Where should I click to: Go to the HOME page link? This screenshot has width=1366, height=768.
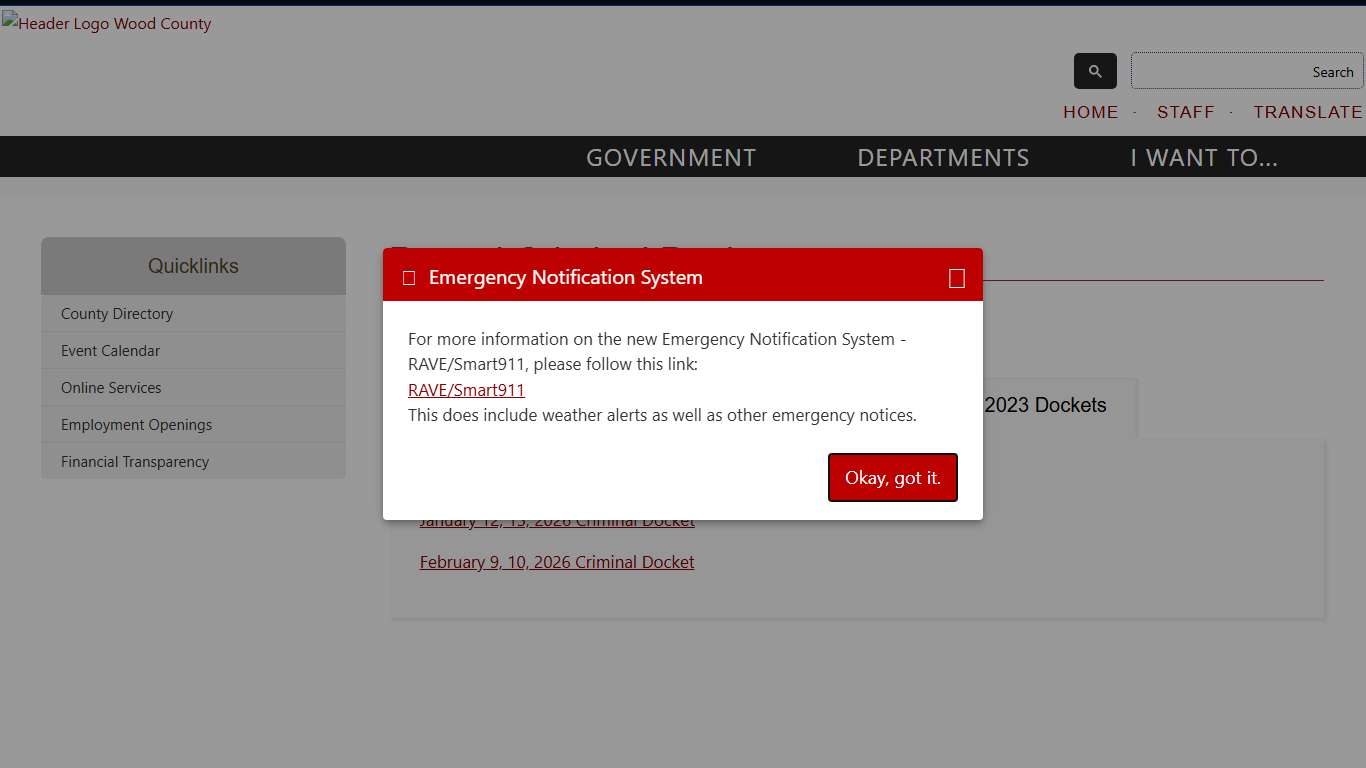tap(1090, 112)
